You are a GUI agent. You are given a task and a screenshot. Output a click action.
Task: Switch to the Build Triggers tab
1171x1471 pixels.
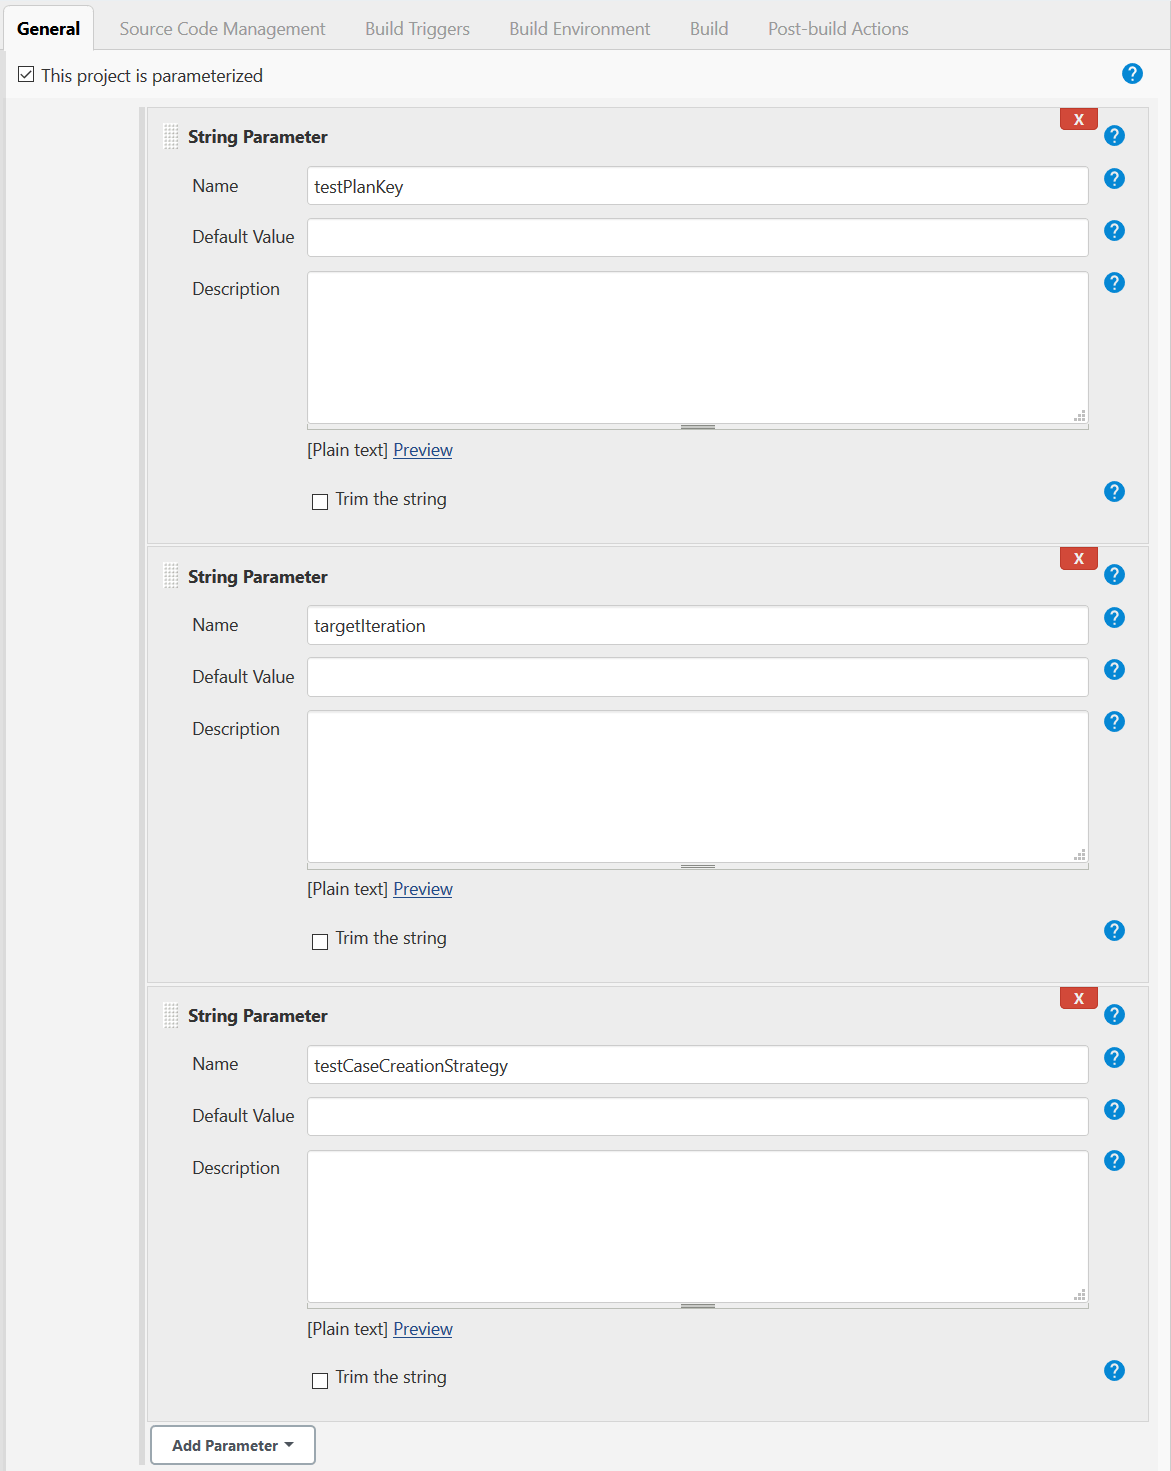(416, 28)
